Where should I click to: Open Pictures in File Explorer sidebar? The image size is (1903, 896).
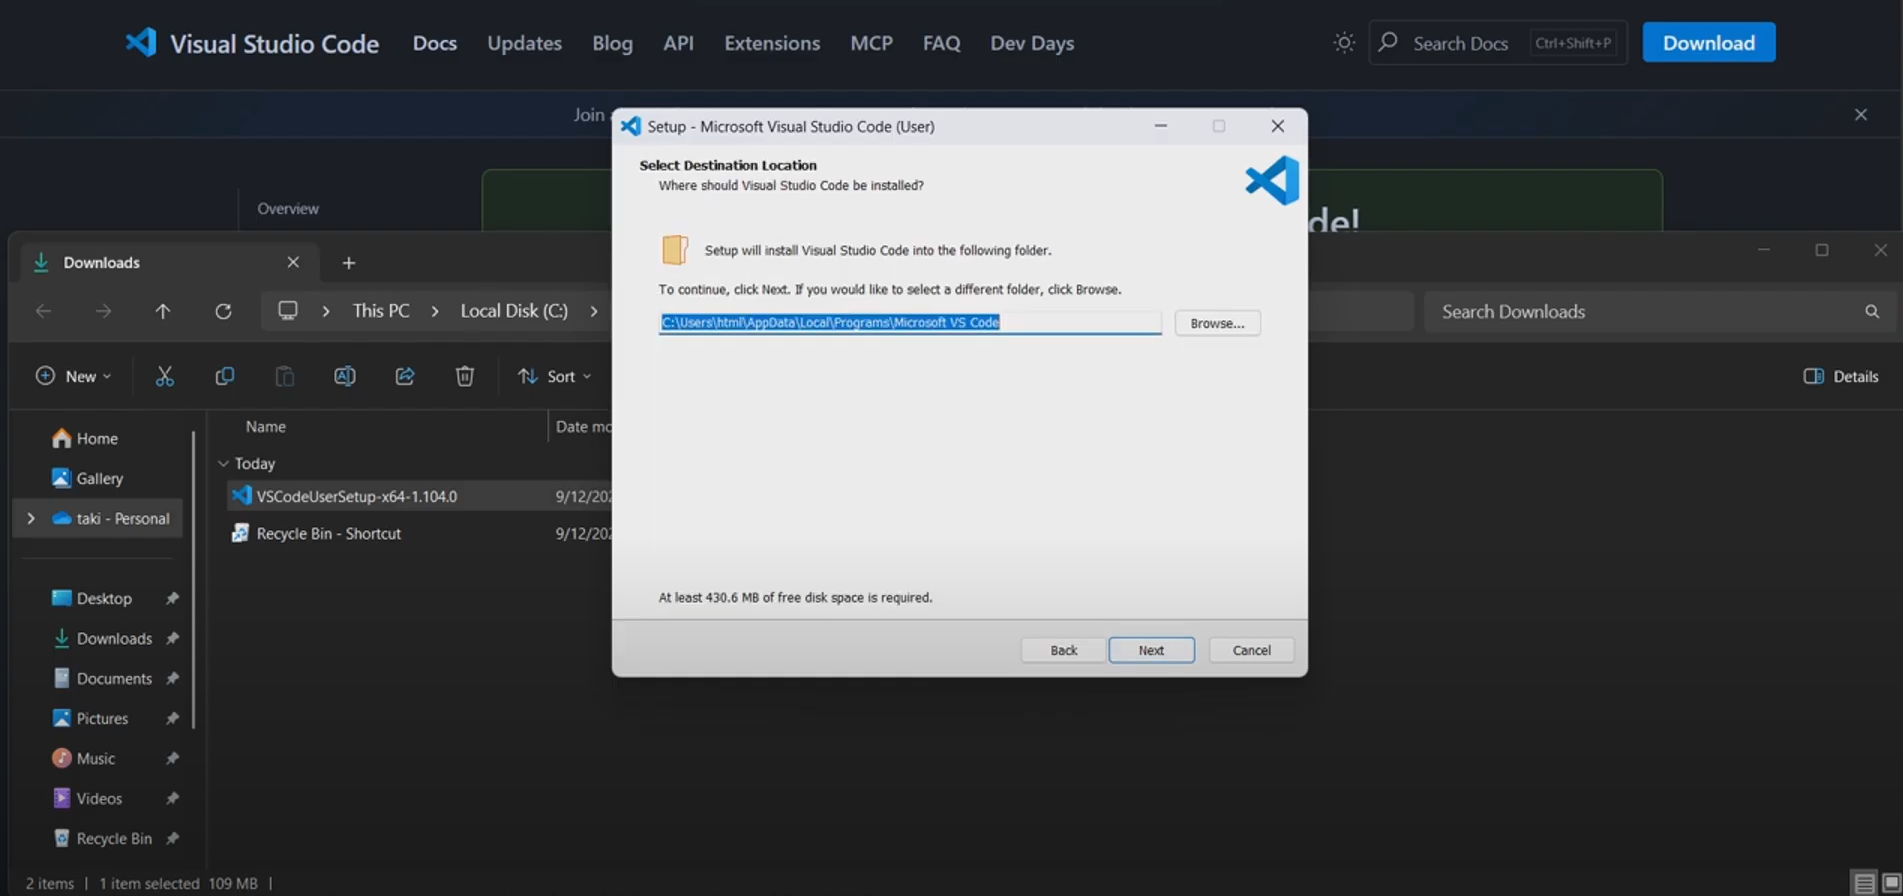[x=102, y=718]
